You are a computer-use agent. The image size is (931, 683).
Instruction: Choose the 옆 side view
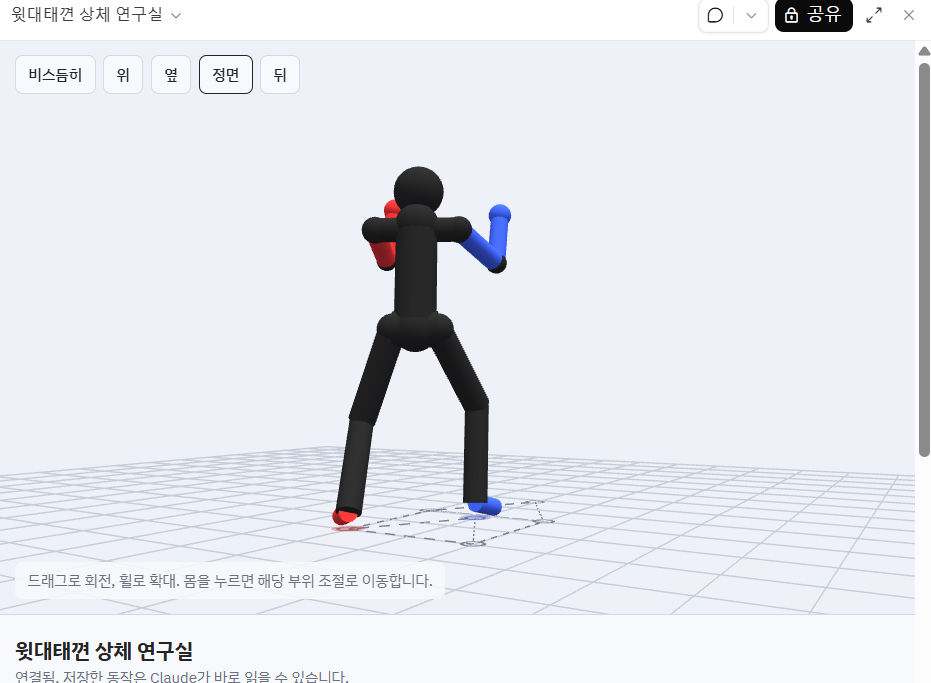tap(171, 75)
